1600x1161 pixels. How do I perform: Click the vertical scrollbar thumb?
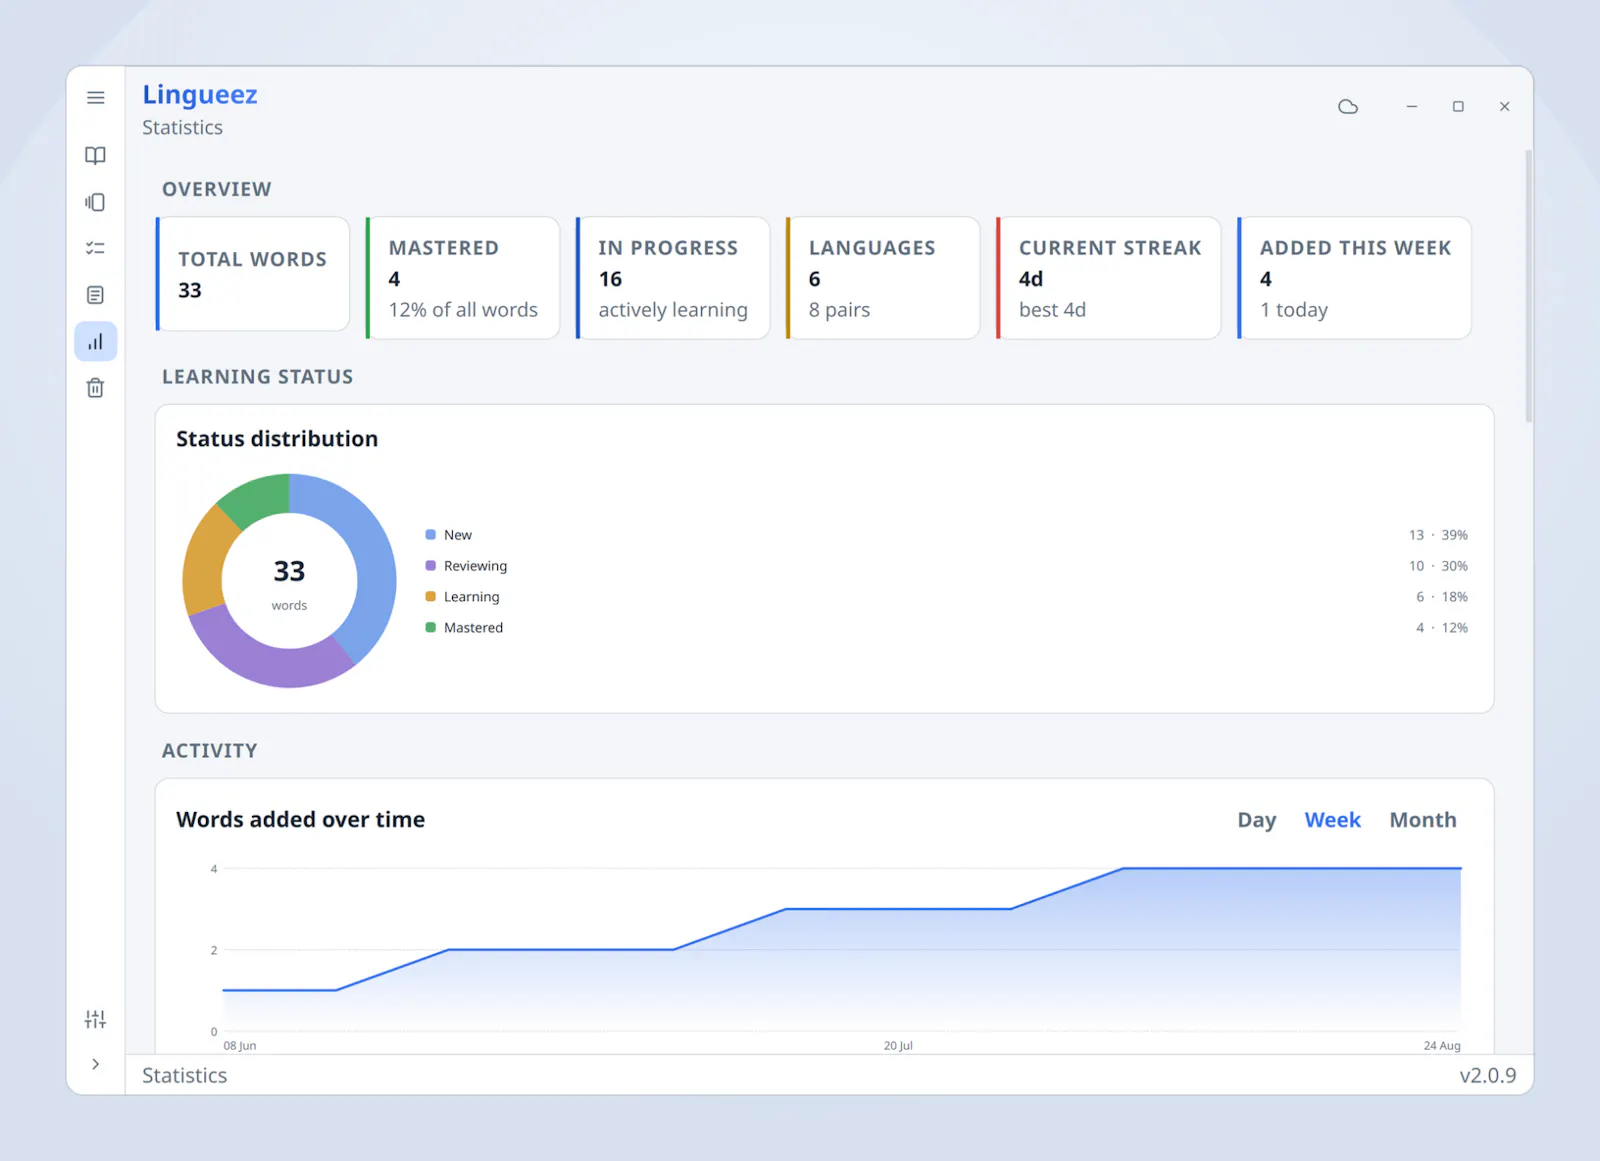(1528, 286)
